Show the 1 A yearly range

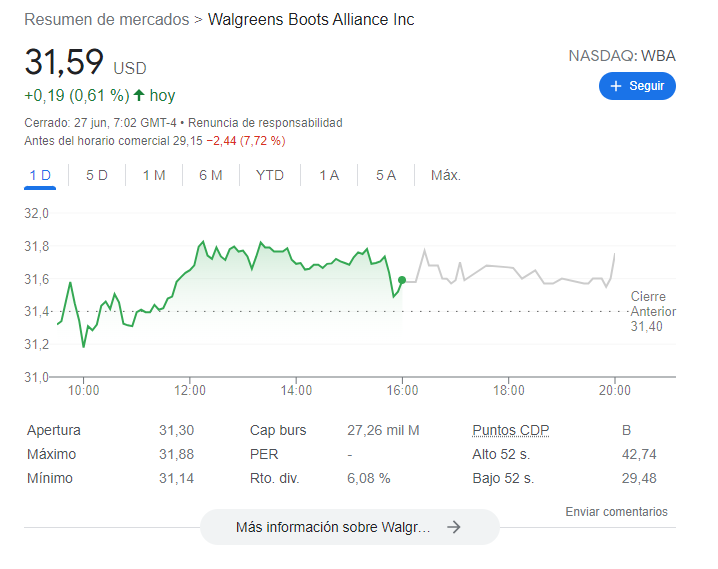(x=329, y=175)
